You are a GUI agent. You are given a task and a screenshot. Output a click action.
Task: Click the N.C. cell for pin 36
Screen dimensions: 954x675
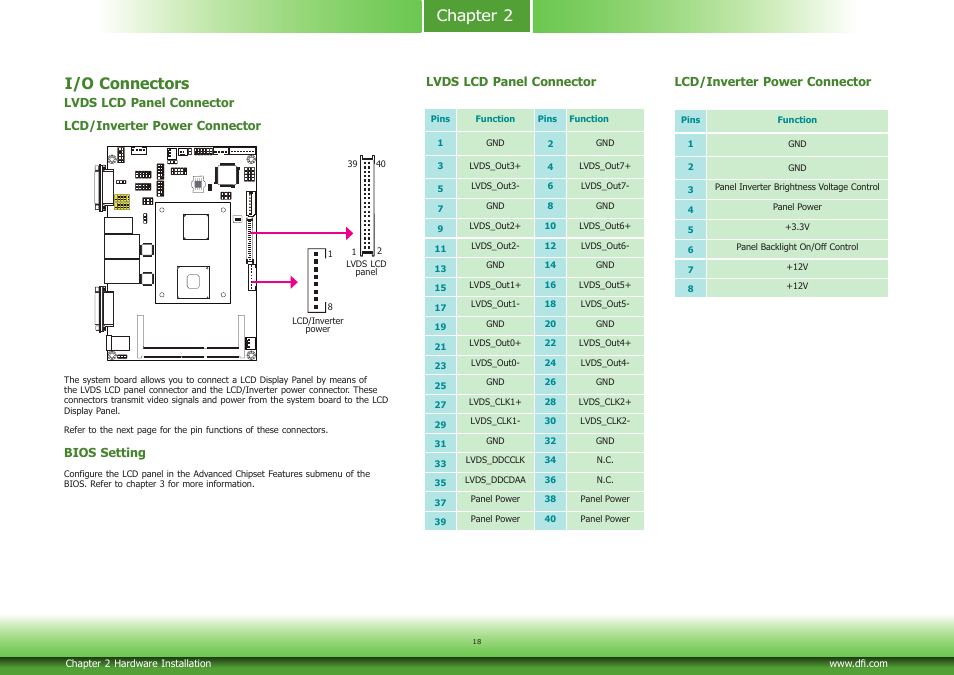tap(605, 480)
